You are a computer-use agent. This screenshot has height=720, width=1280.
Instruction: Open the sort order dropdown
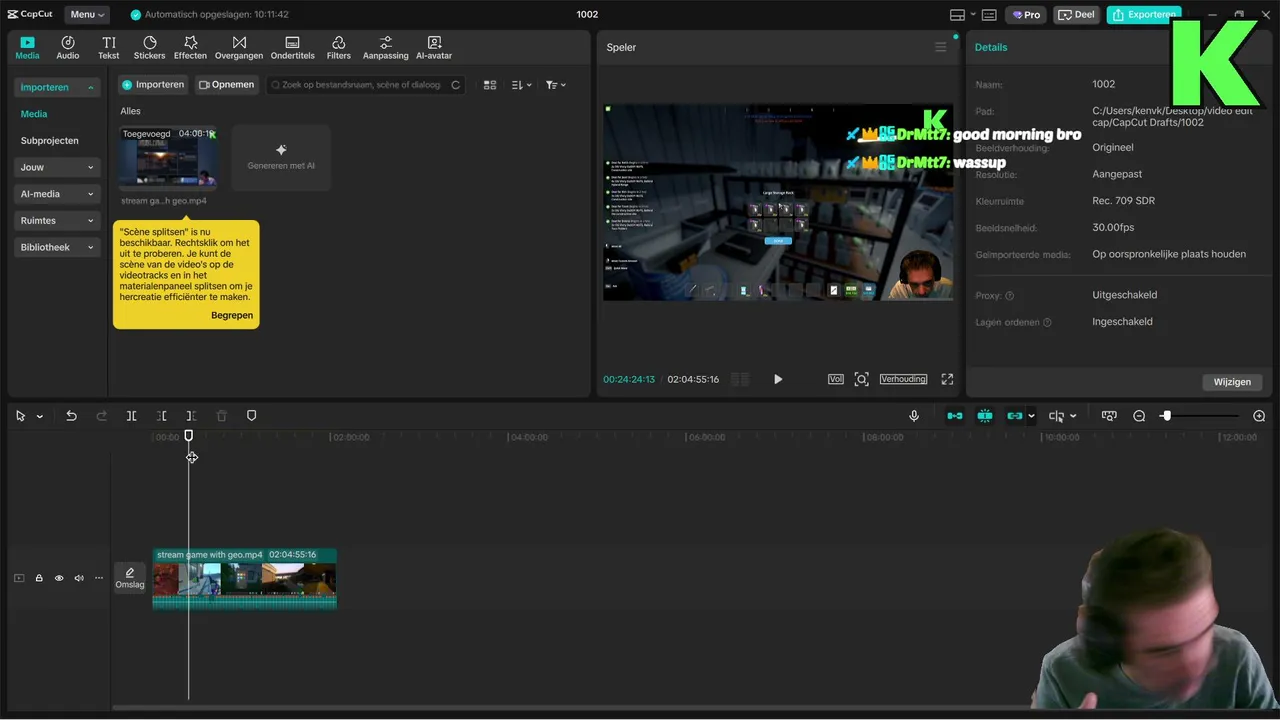click(x=521, y=85)
